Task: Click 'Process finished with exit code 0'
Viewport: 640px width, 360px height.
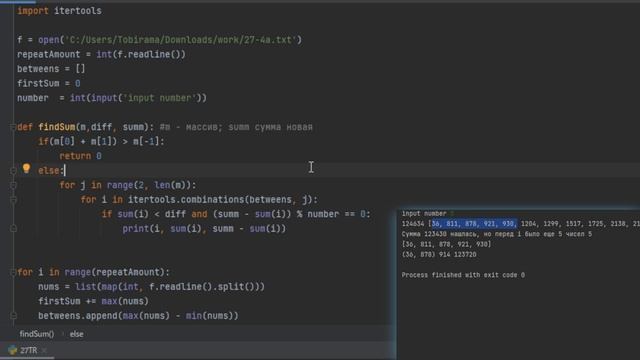Action: point(463,275)
